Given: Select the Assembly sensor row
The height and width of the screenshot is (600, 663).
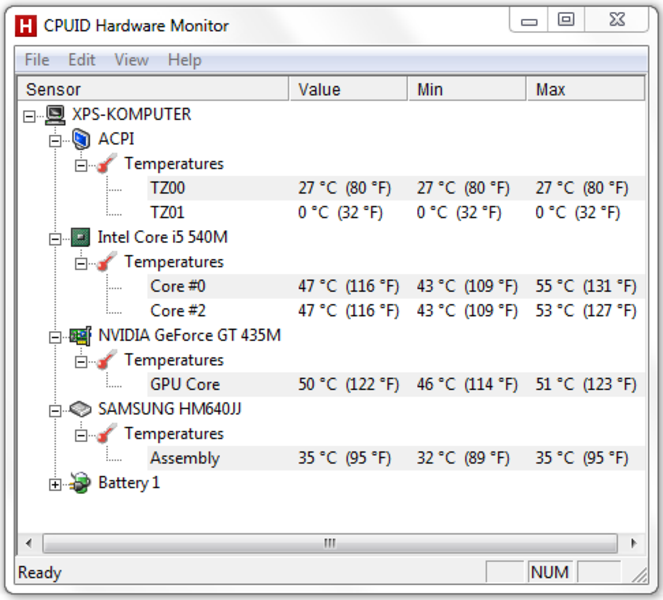Looking at the screenshot, I should [396, 458].
